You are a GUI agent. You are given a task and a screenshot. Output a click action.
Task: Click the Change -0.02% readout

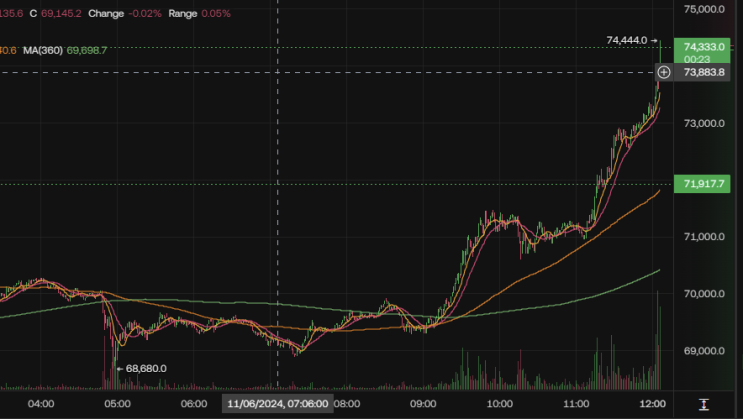125,14
